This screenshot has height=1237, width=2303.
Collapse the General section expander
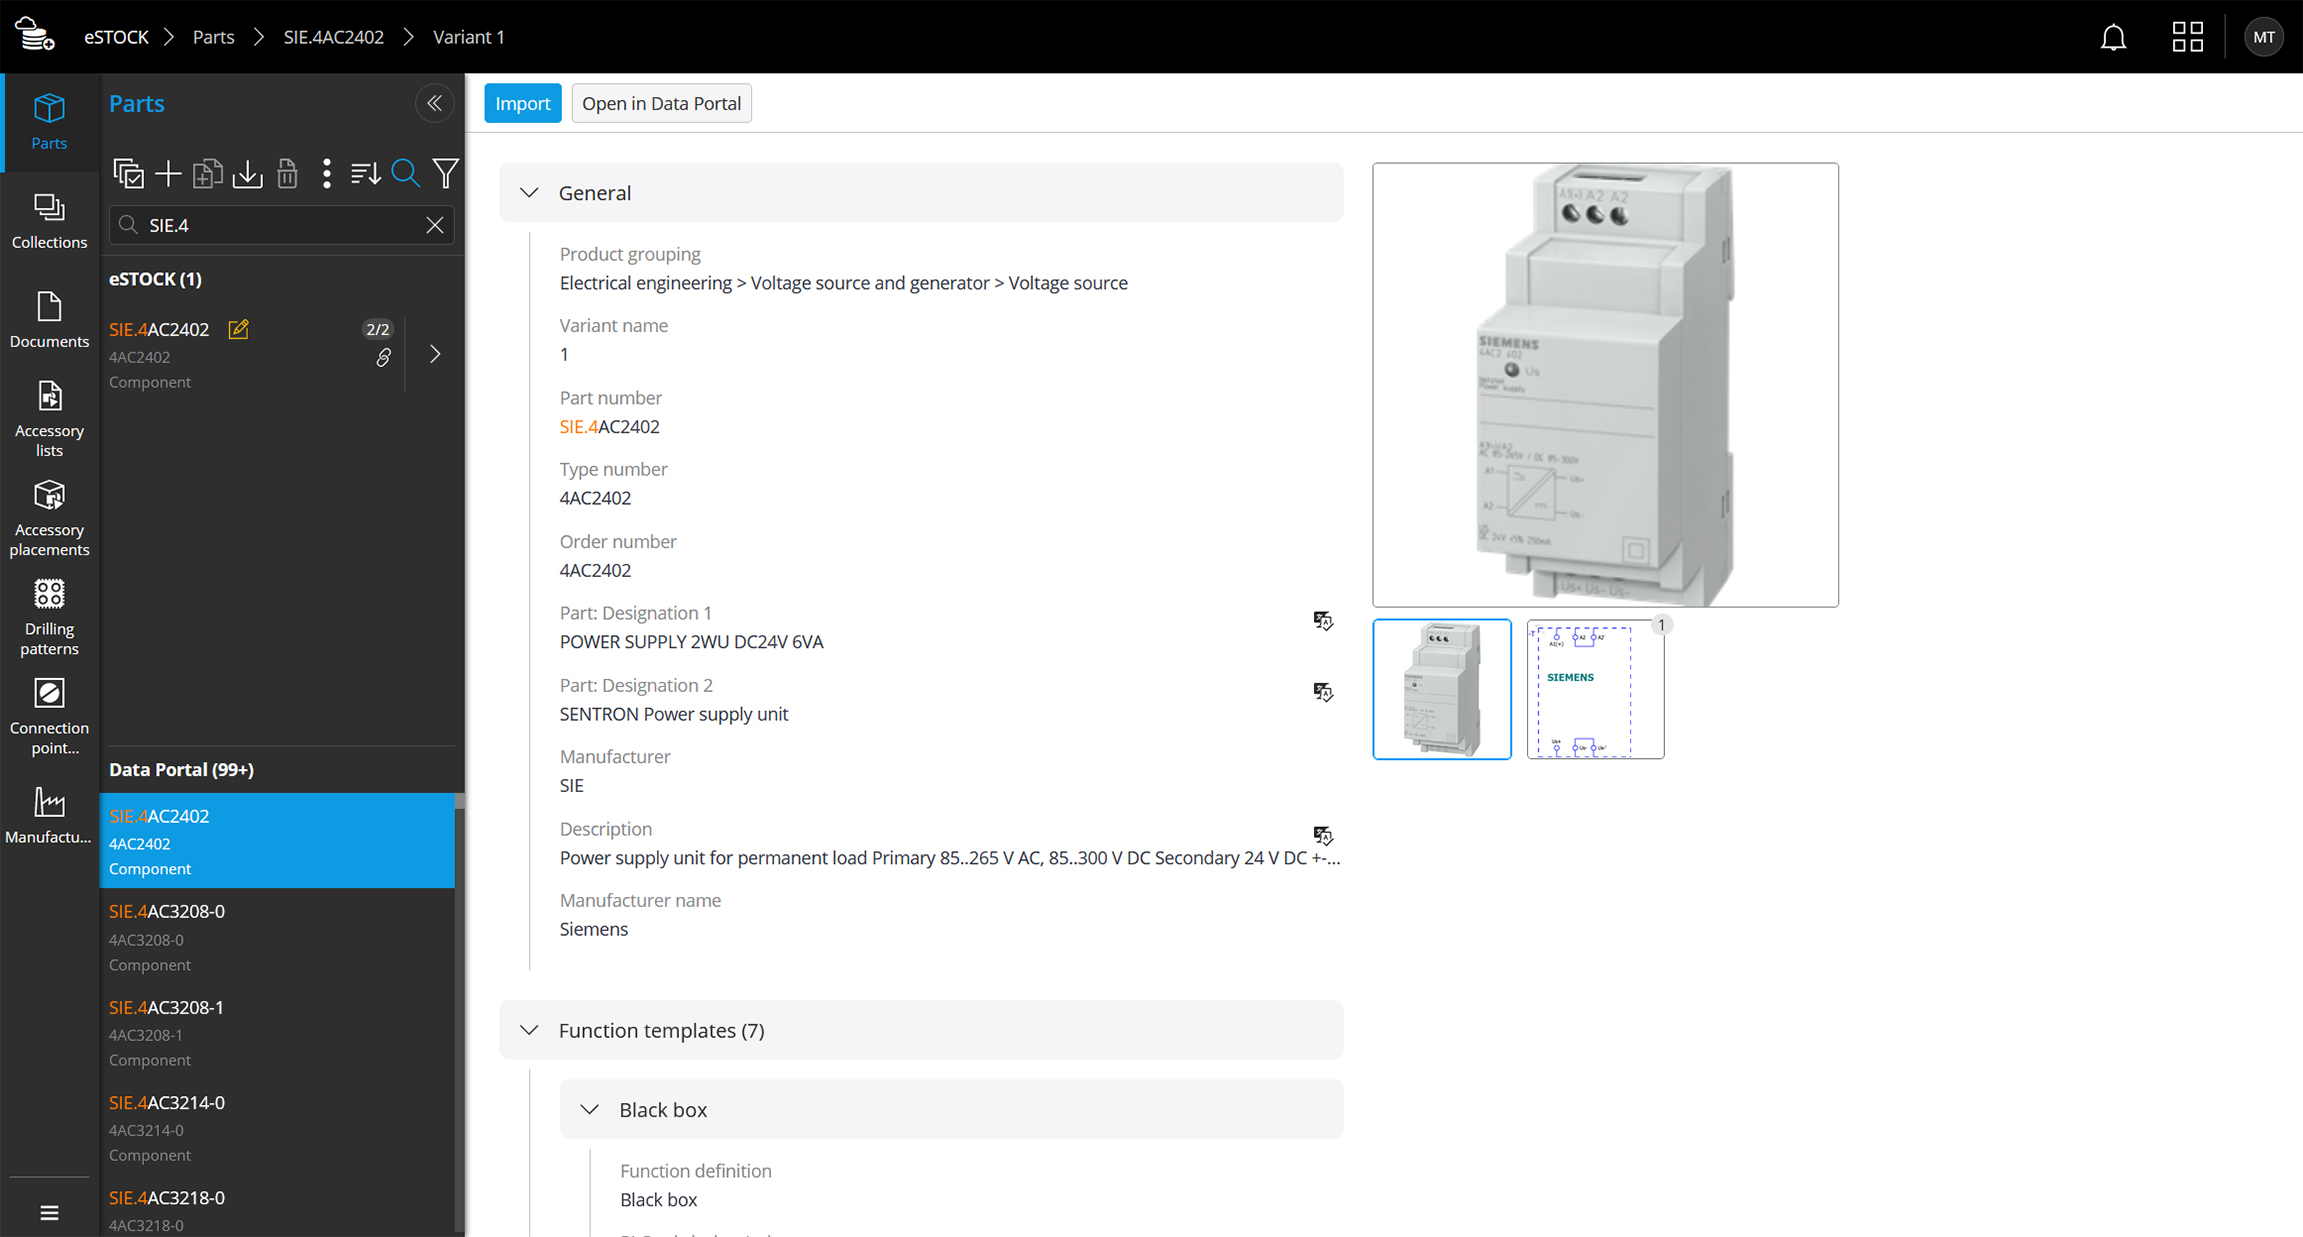532,192
